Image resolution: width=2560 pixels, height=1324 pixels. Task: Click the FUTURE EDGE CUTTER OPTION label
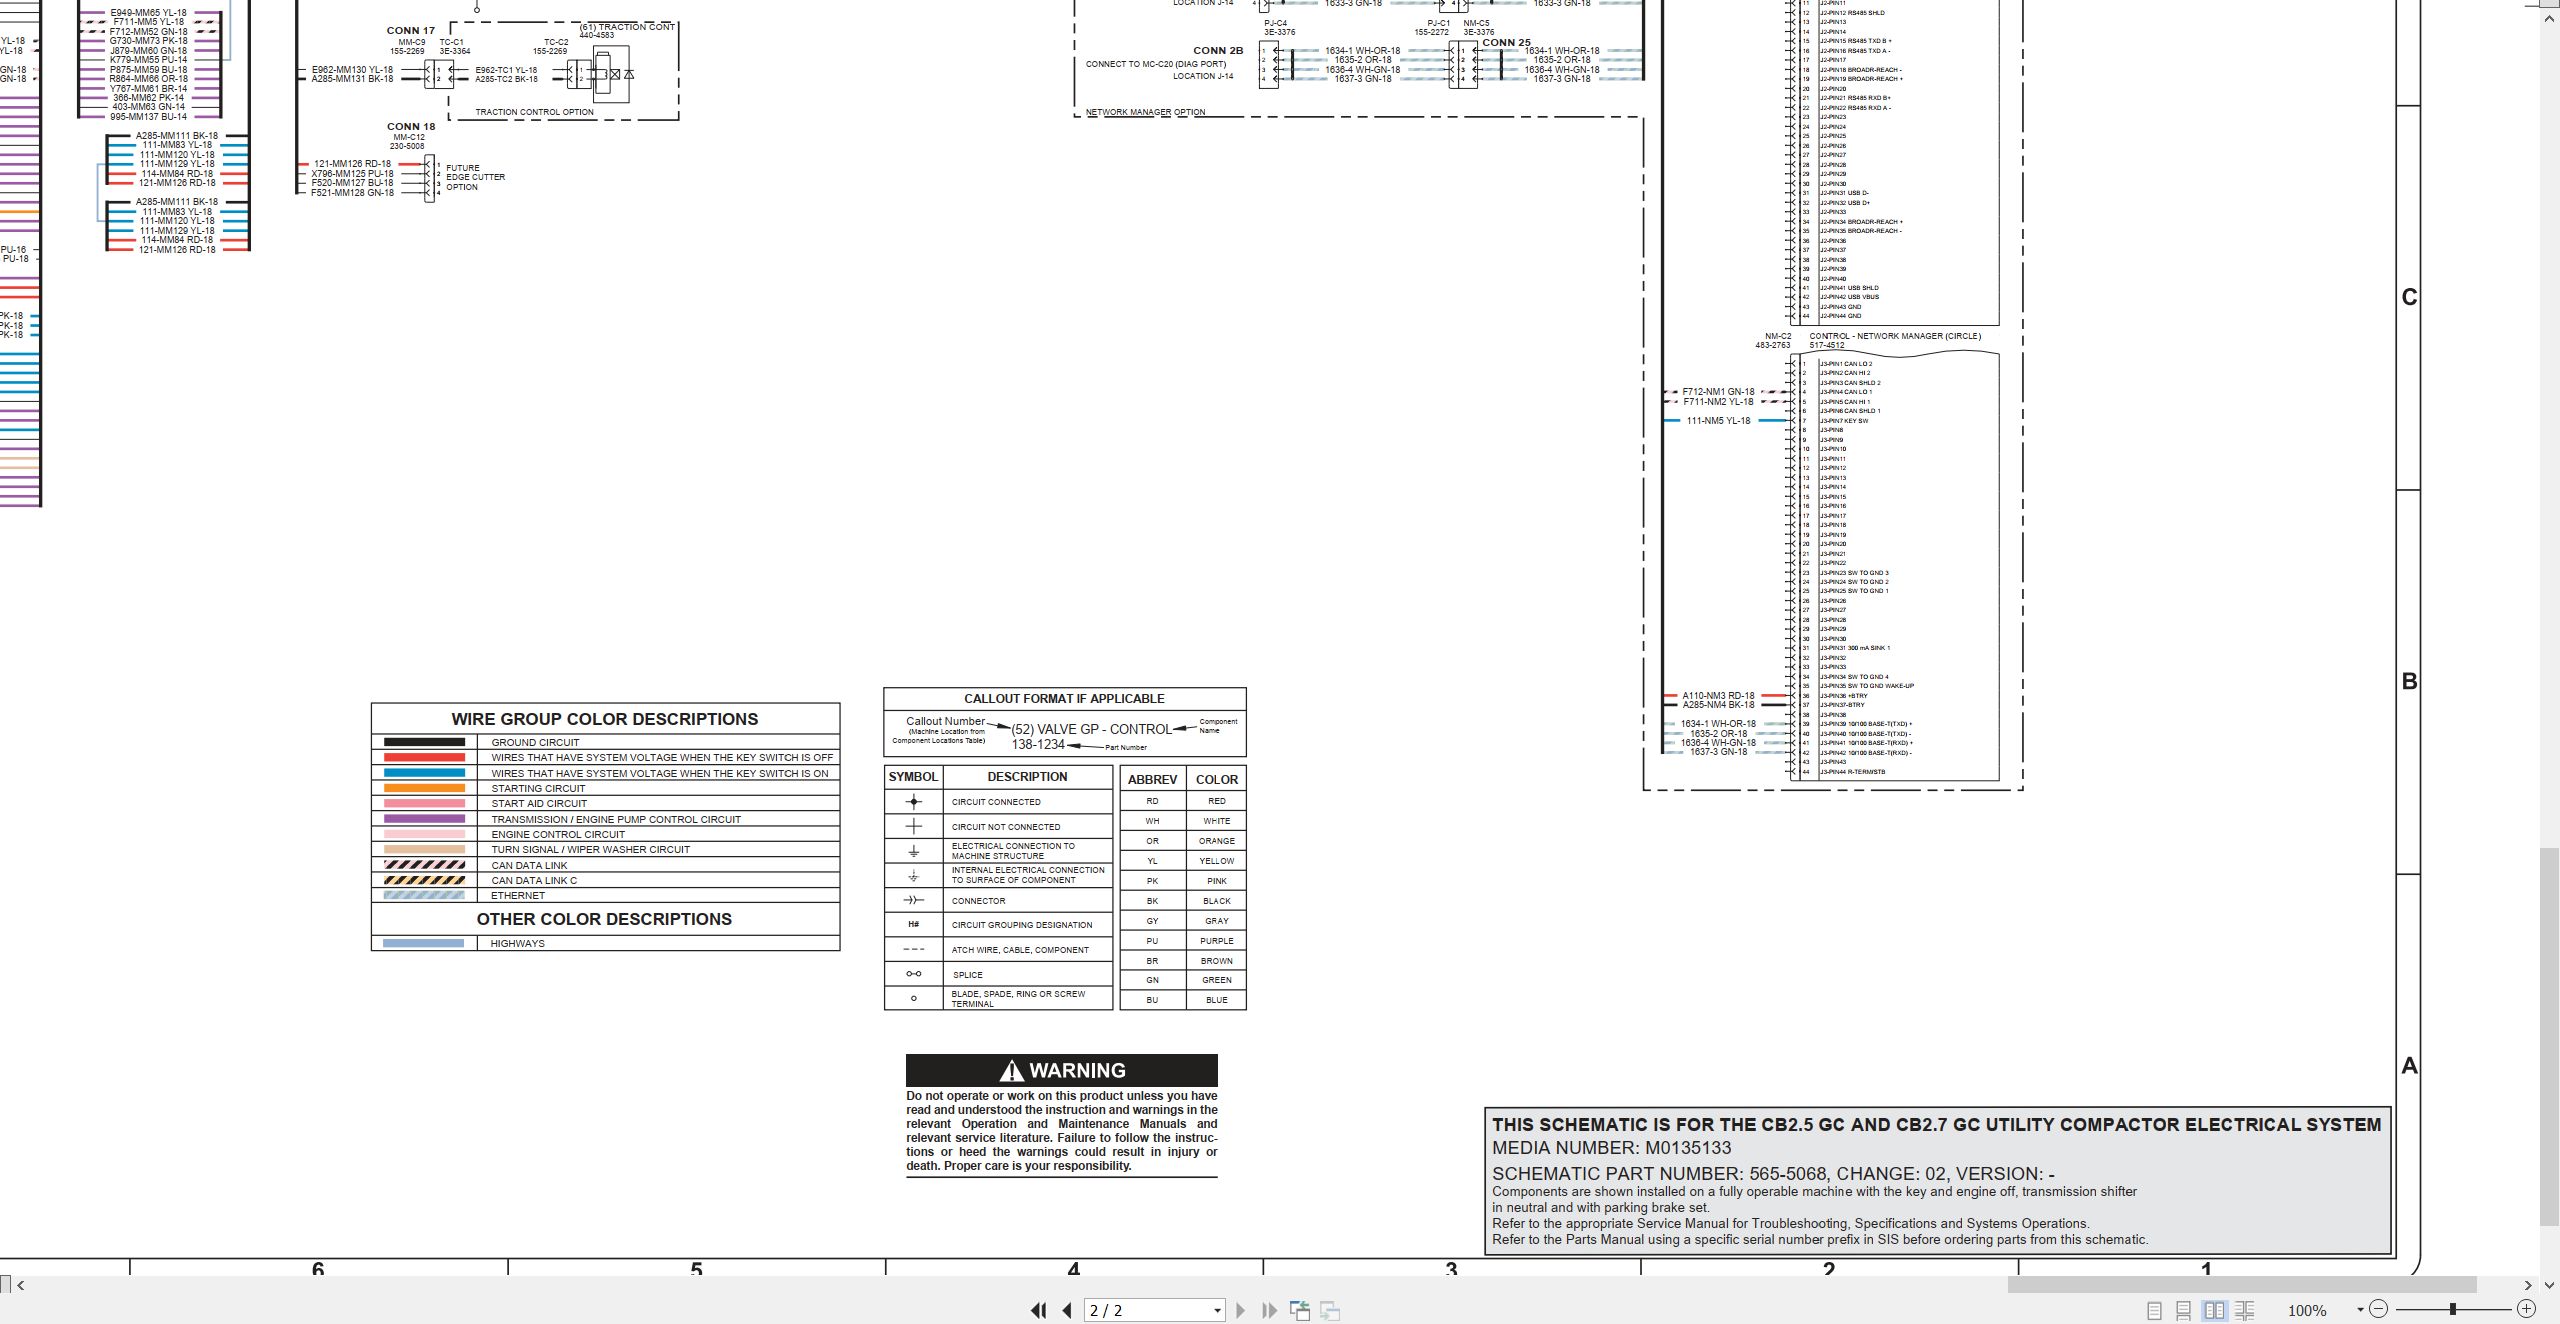[475, 177]
